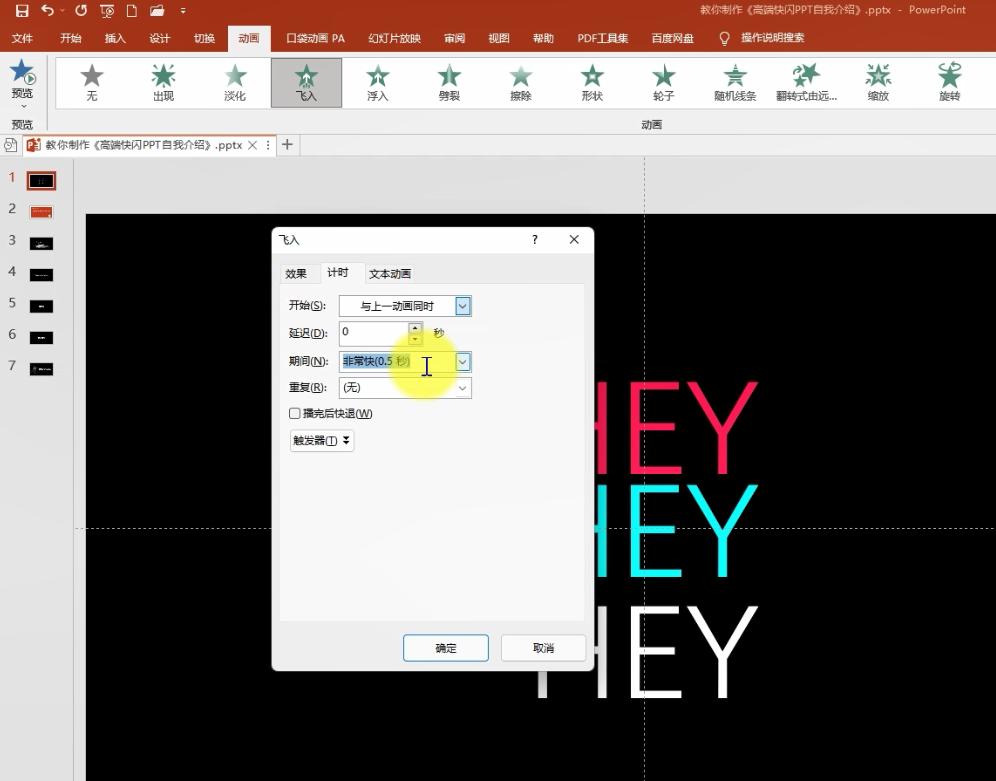Choose the 浮入 (Float In) animation

(x=377, y=82)
